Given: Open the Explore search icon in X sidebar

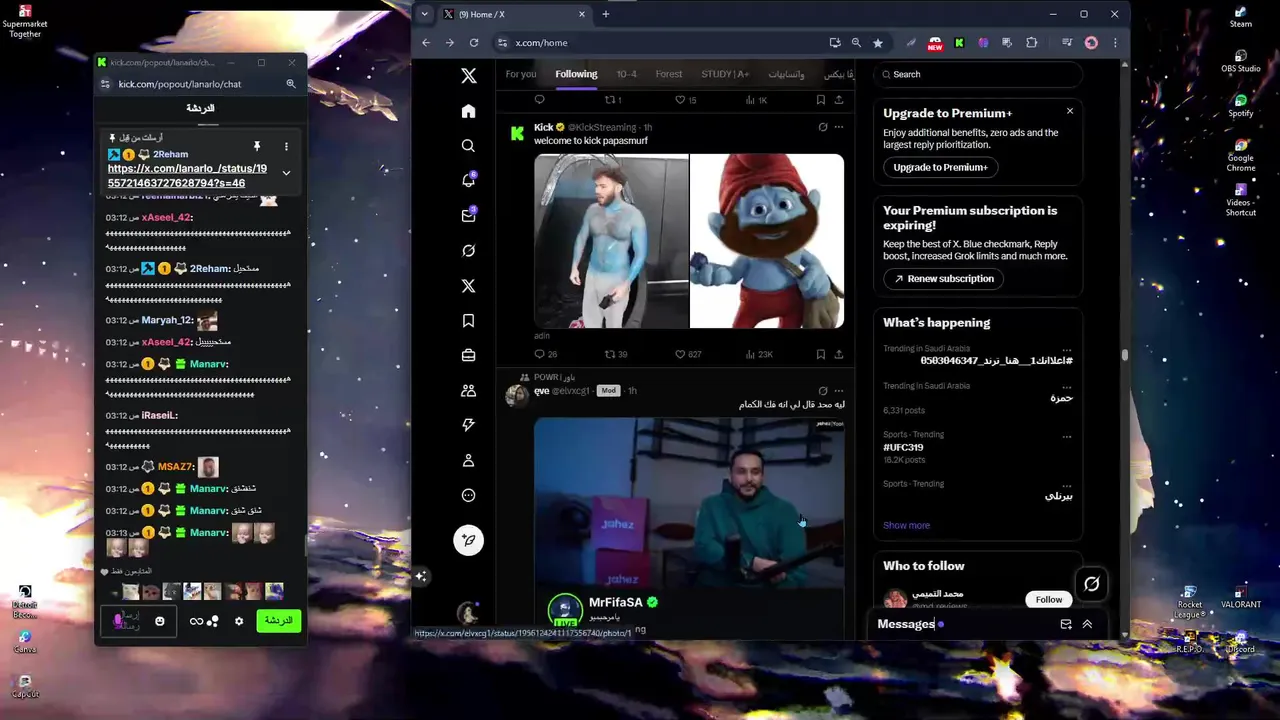Looking at the screenshot, I should [468, 146].
